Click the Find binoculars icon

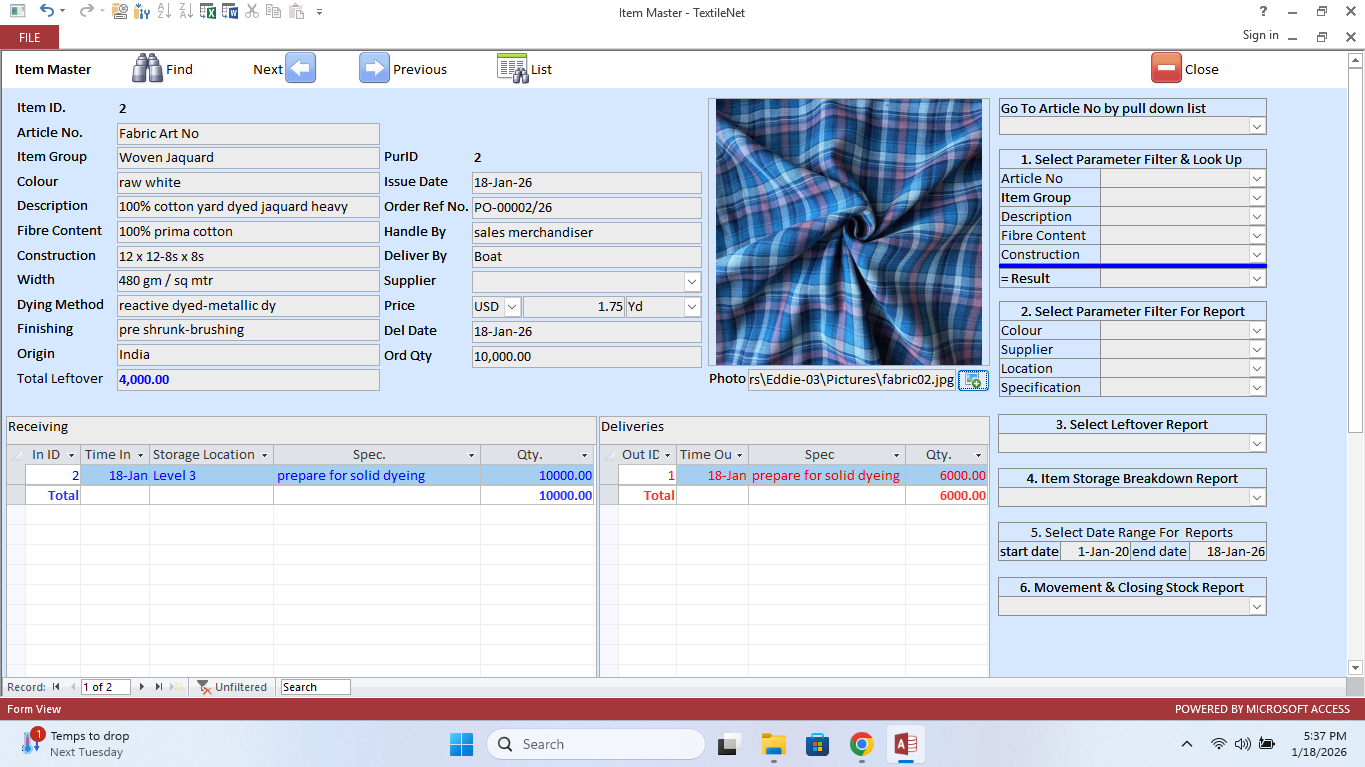click(x=147, y=68)
